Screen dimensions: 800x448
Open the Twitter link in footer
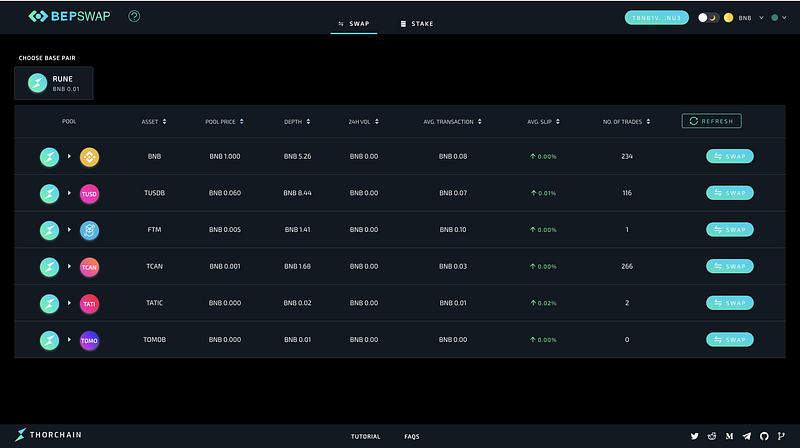pyautogui.click(x=694, y=436)
